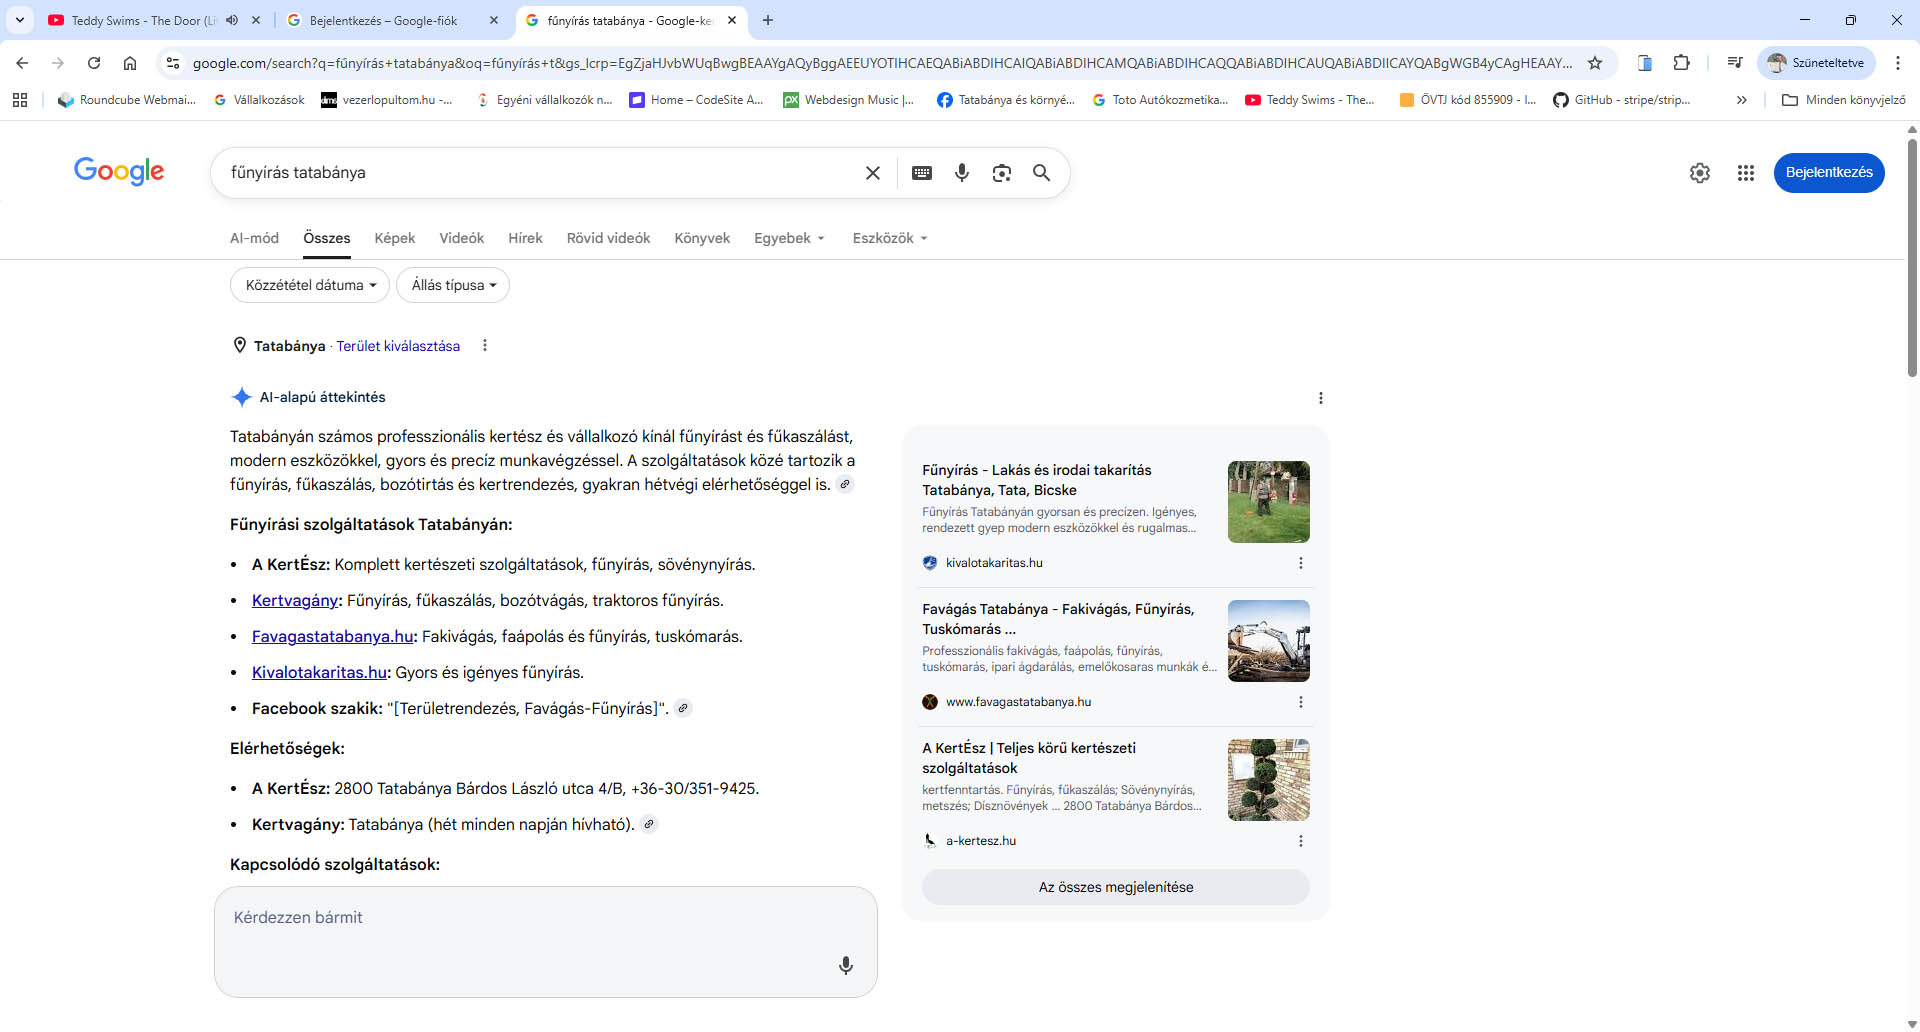
Task: Open the GitHub stripe bookmark
Action: (1621, 100)
